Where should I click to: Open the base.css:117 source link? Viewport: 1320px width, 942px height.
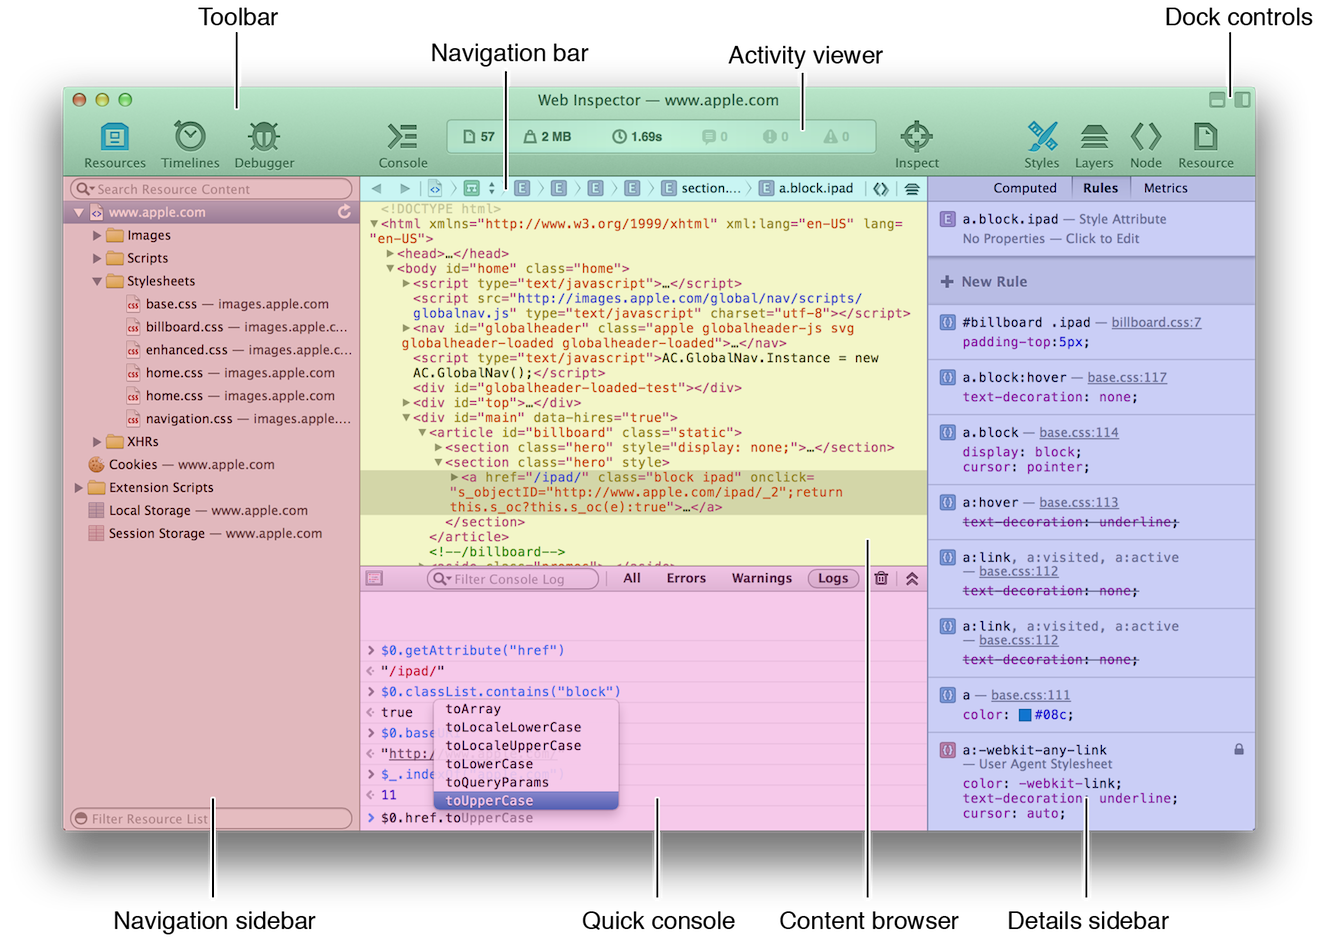(x=1127, y=377)
